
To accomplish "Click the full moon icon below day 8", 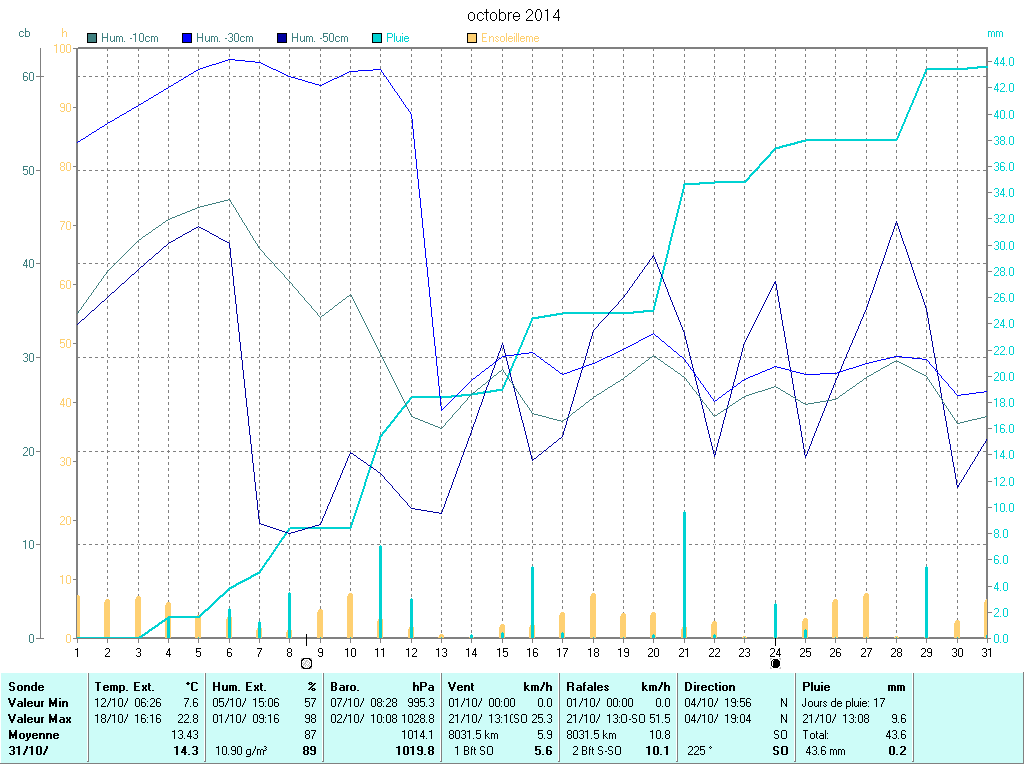I will pyautogui.click(x=306, y=663).
